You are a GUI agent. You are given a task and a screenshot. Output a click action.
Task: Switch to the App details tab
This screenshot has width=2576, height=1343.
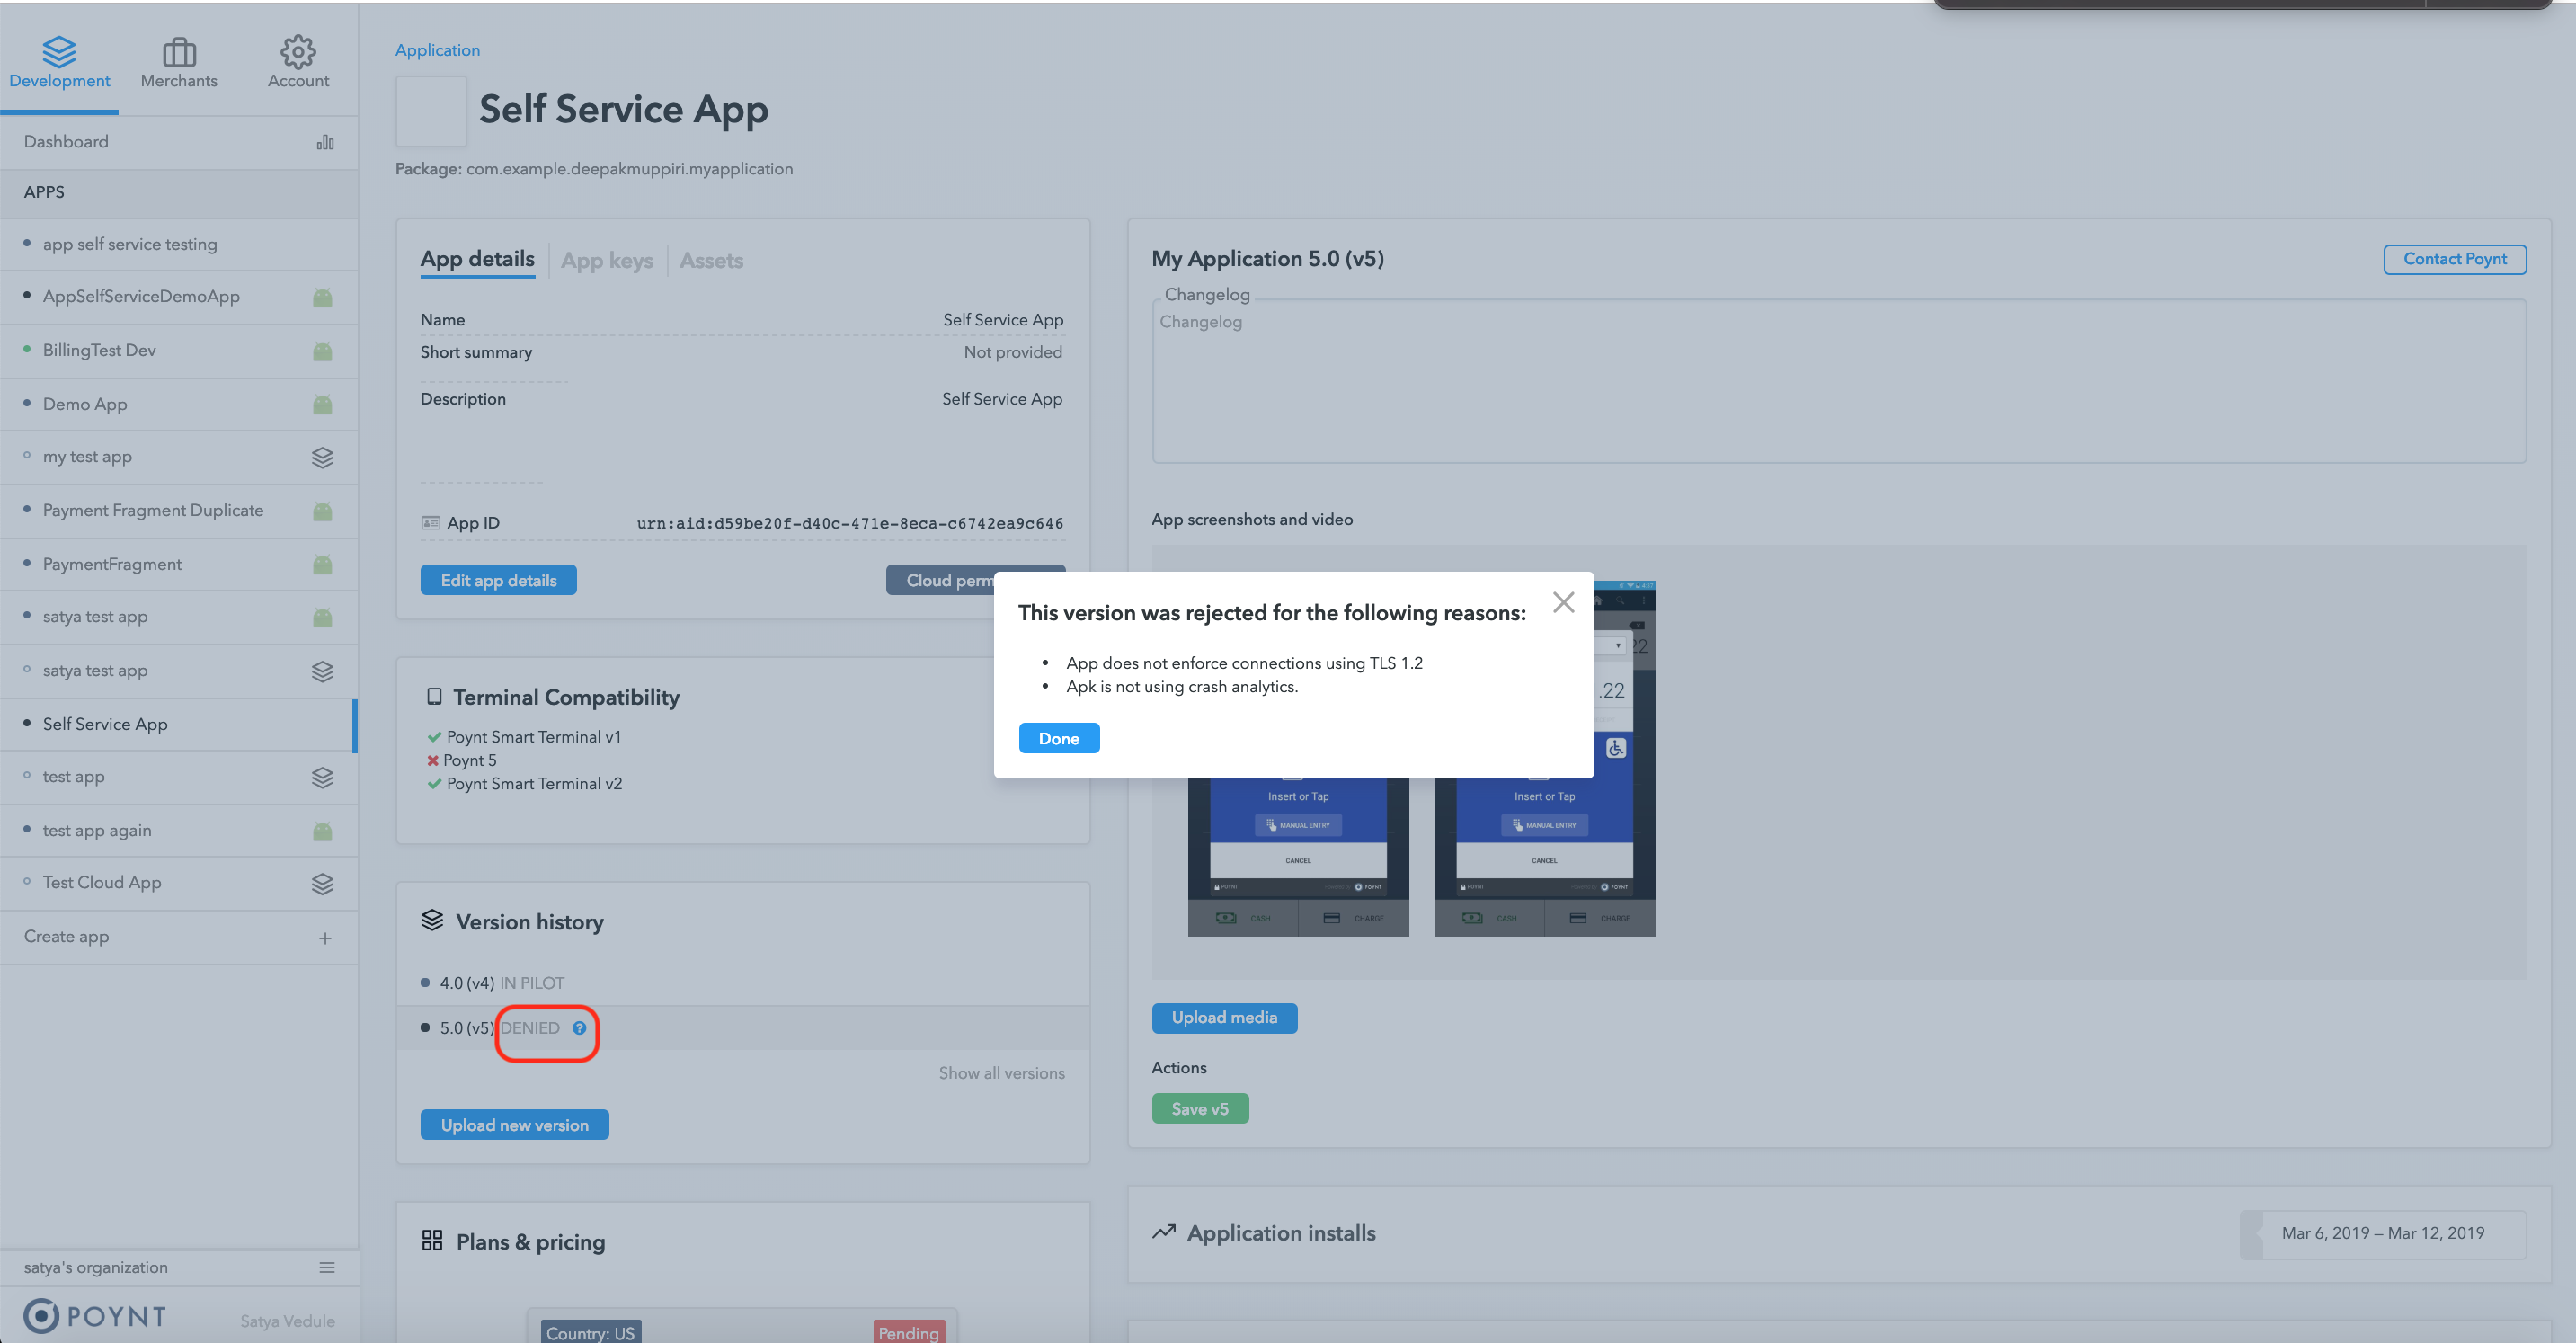point(477,260)
